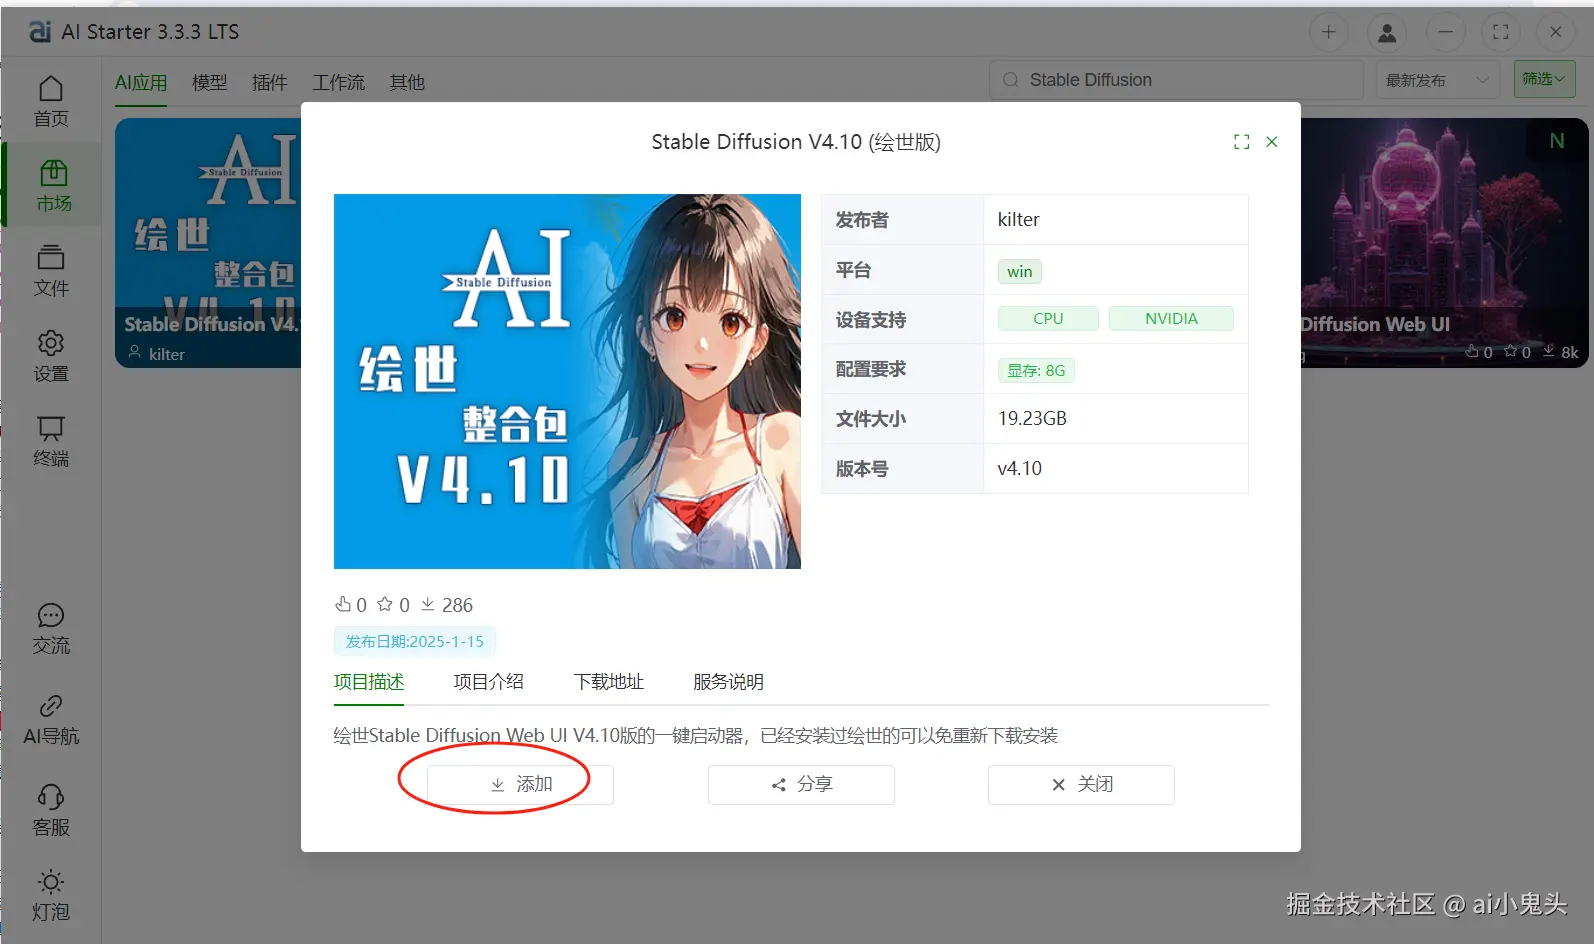Click the download count icon showing 286

click(428, 604)
